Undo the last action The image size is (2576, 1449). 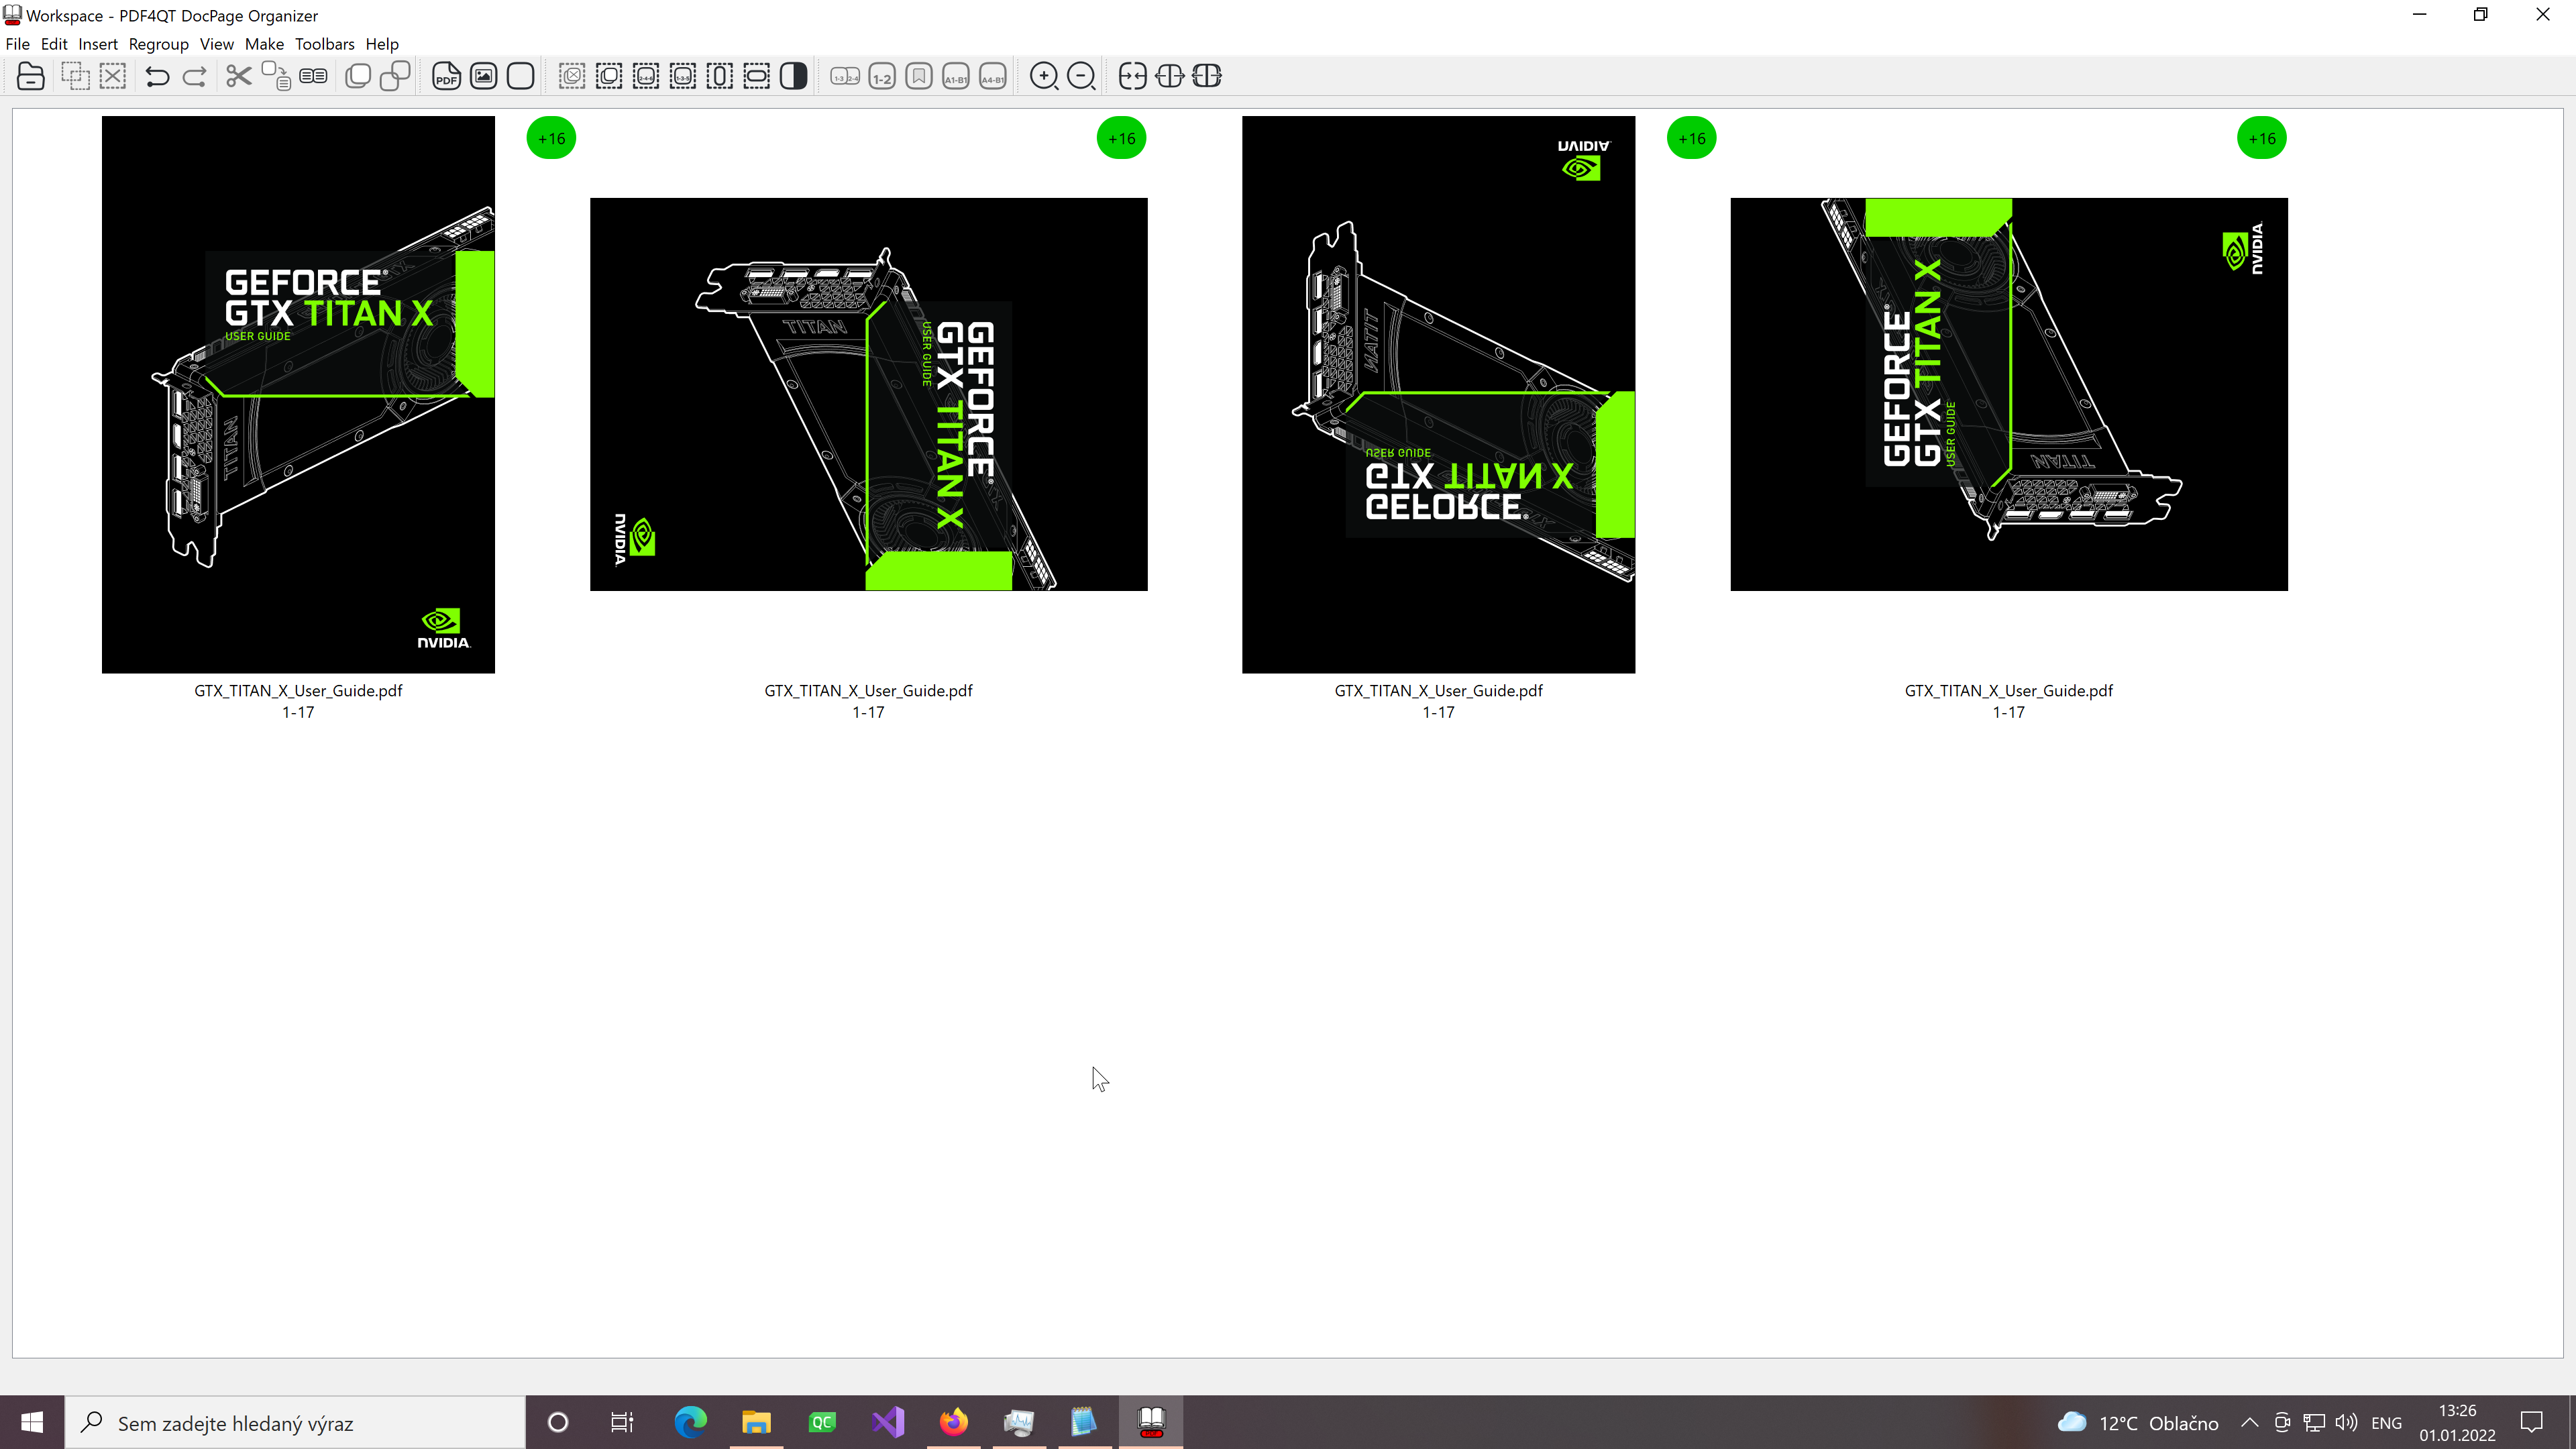pos(157,76)
